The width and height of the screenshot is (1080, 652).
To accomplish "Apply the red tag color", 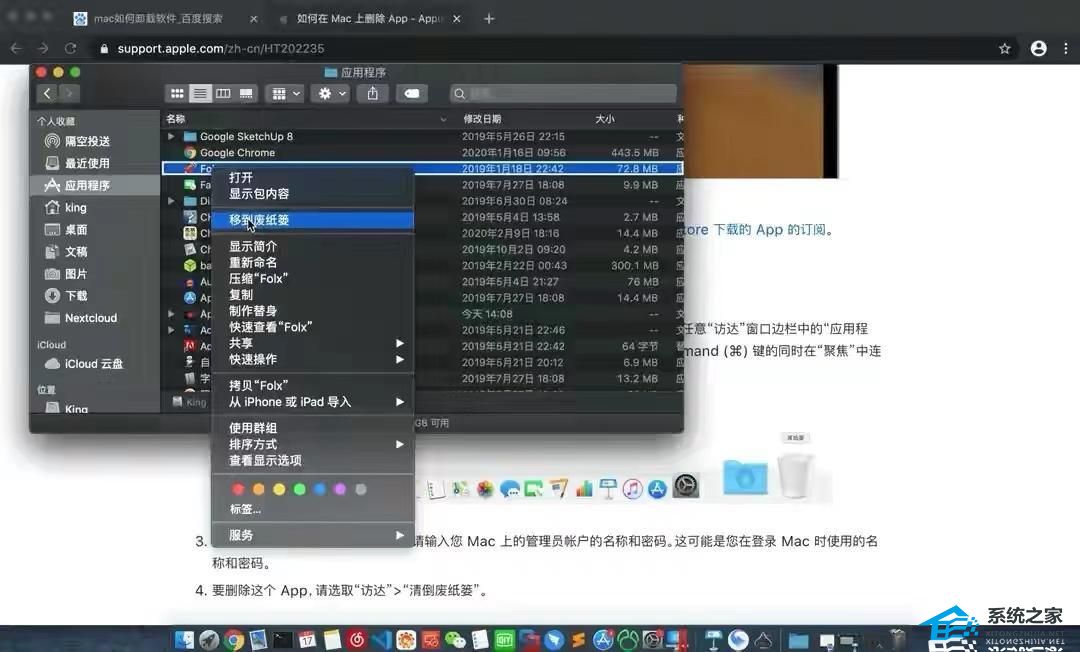I will pos(238,489).
